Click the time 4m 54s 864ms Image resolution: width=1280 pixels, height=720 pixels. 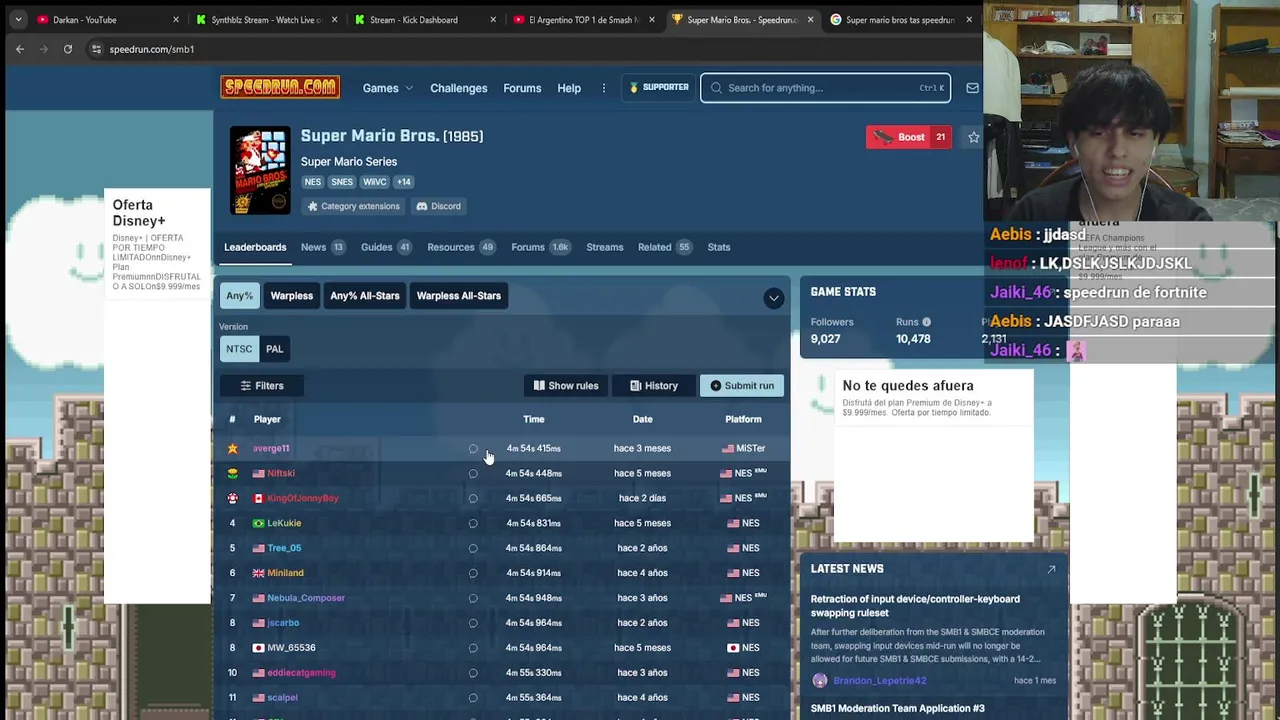pos(534,548)
